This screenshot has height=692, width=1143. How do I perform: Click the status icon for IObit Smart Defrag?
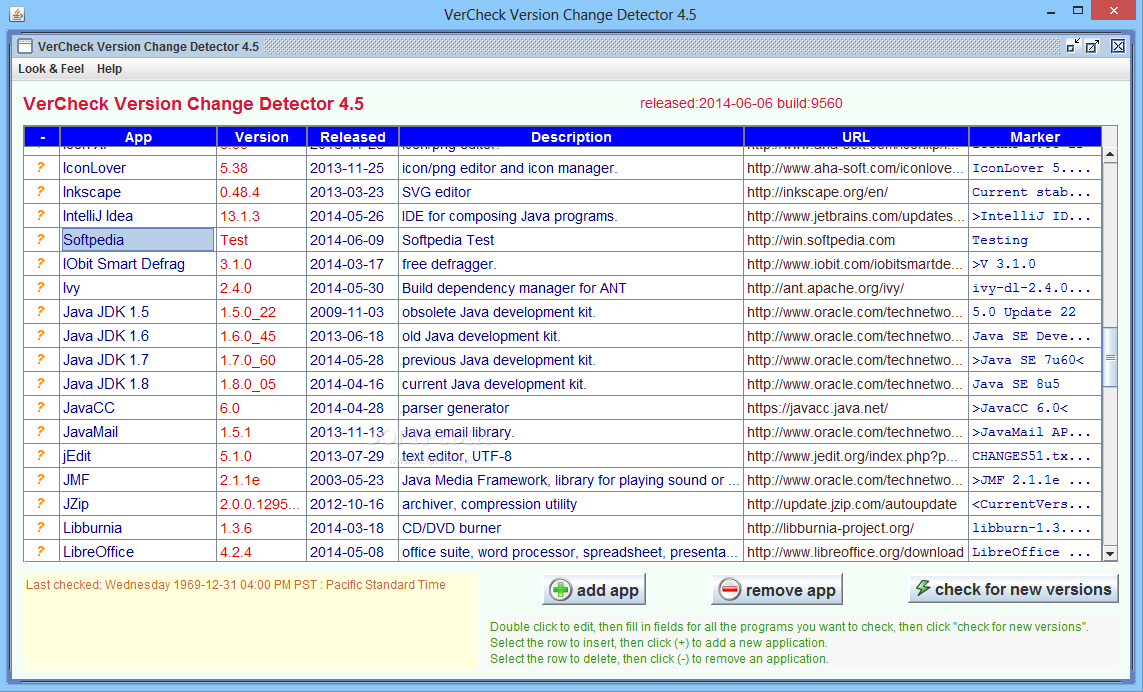[x=41, y=264]
